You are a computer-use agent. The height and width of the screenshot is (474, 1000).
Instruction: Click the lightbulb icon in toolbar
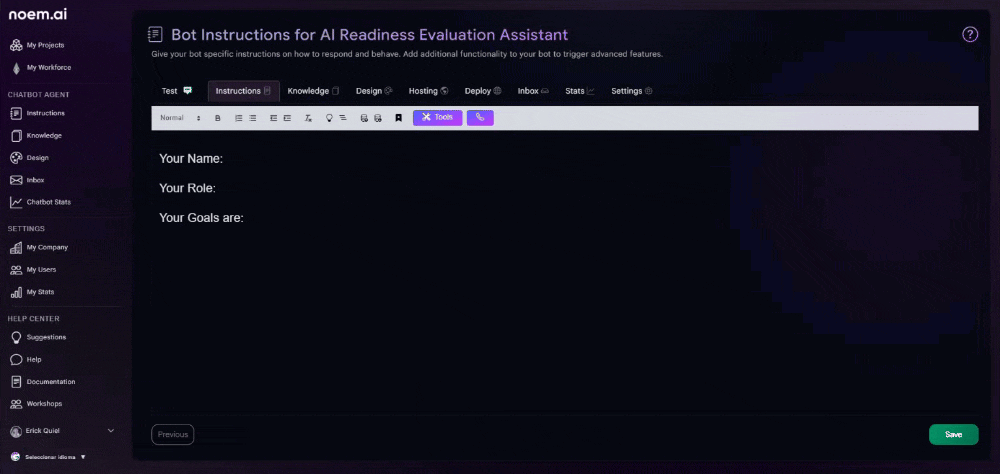pyautogui.click(x=329, y=118)
